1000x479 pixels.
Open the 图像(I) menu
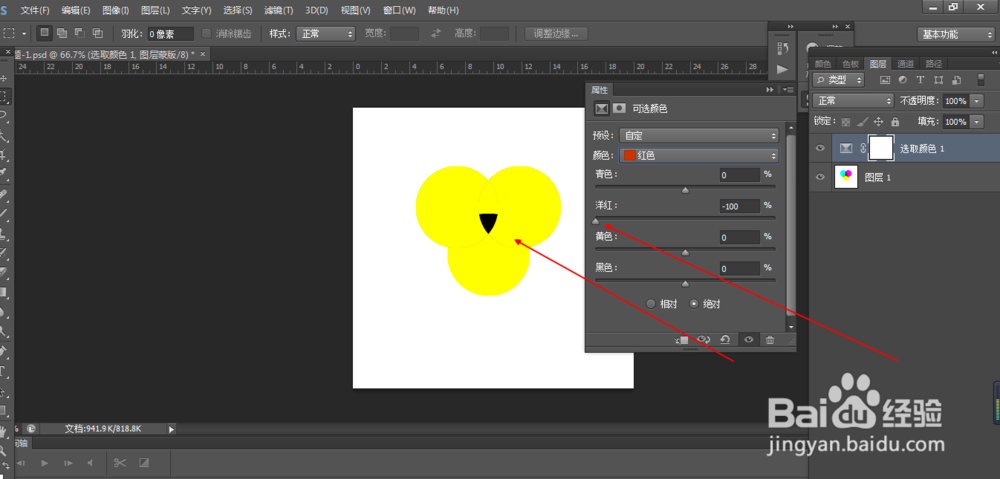115,11
